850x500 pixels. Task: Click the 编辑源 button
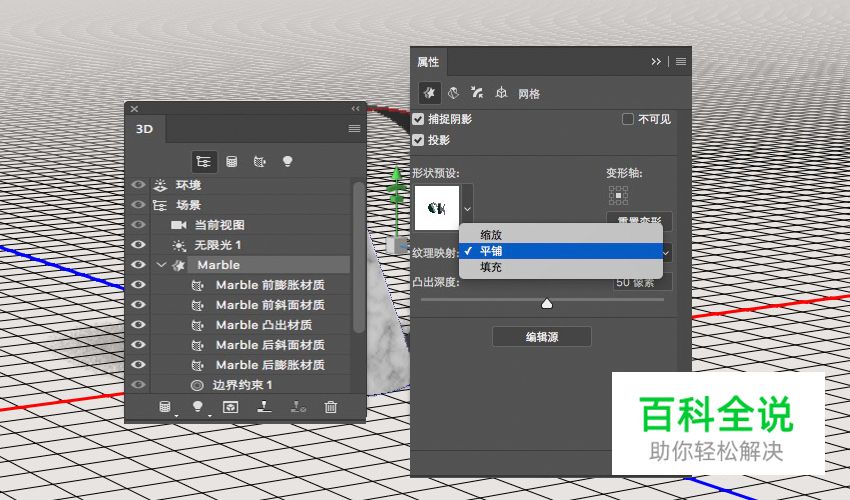point(542,337)
